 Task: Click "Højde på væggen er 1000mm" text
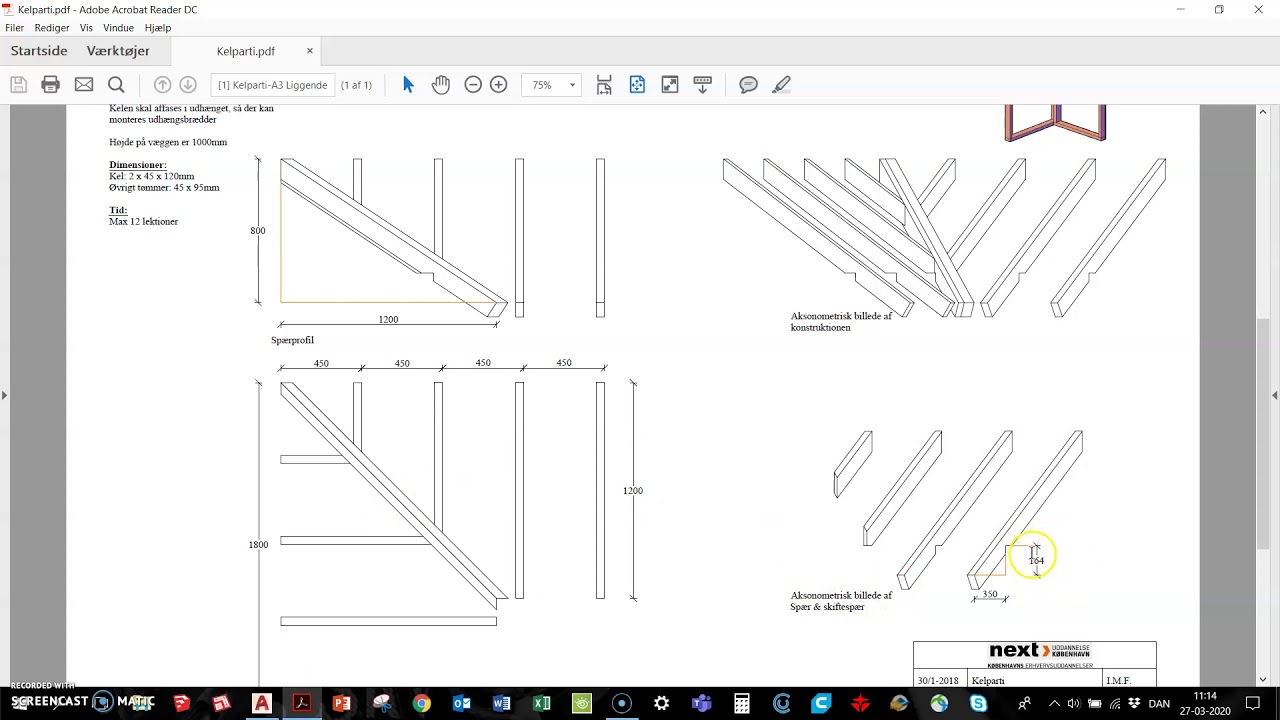click(x=168, y=142)
